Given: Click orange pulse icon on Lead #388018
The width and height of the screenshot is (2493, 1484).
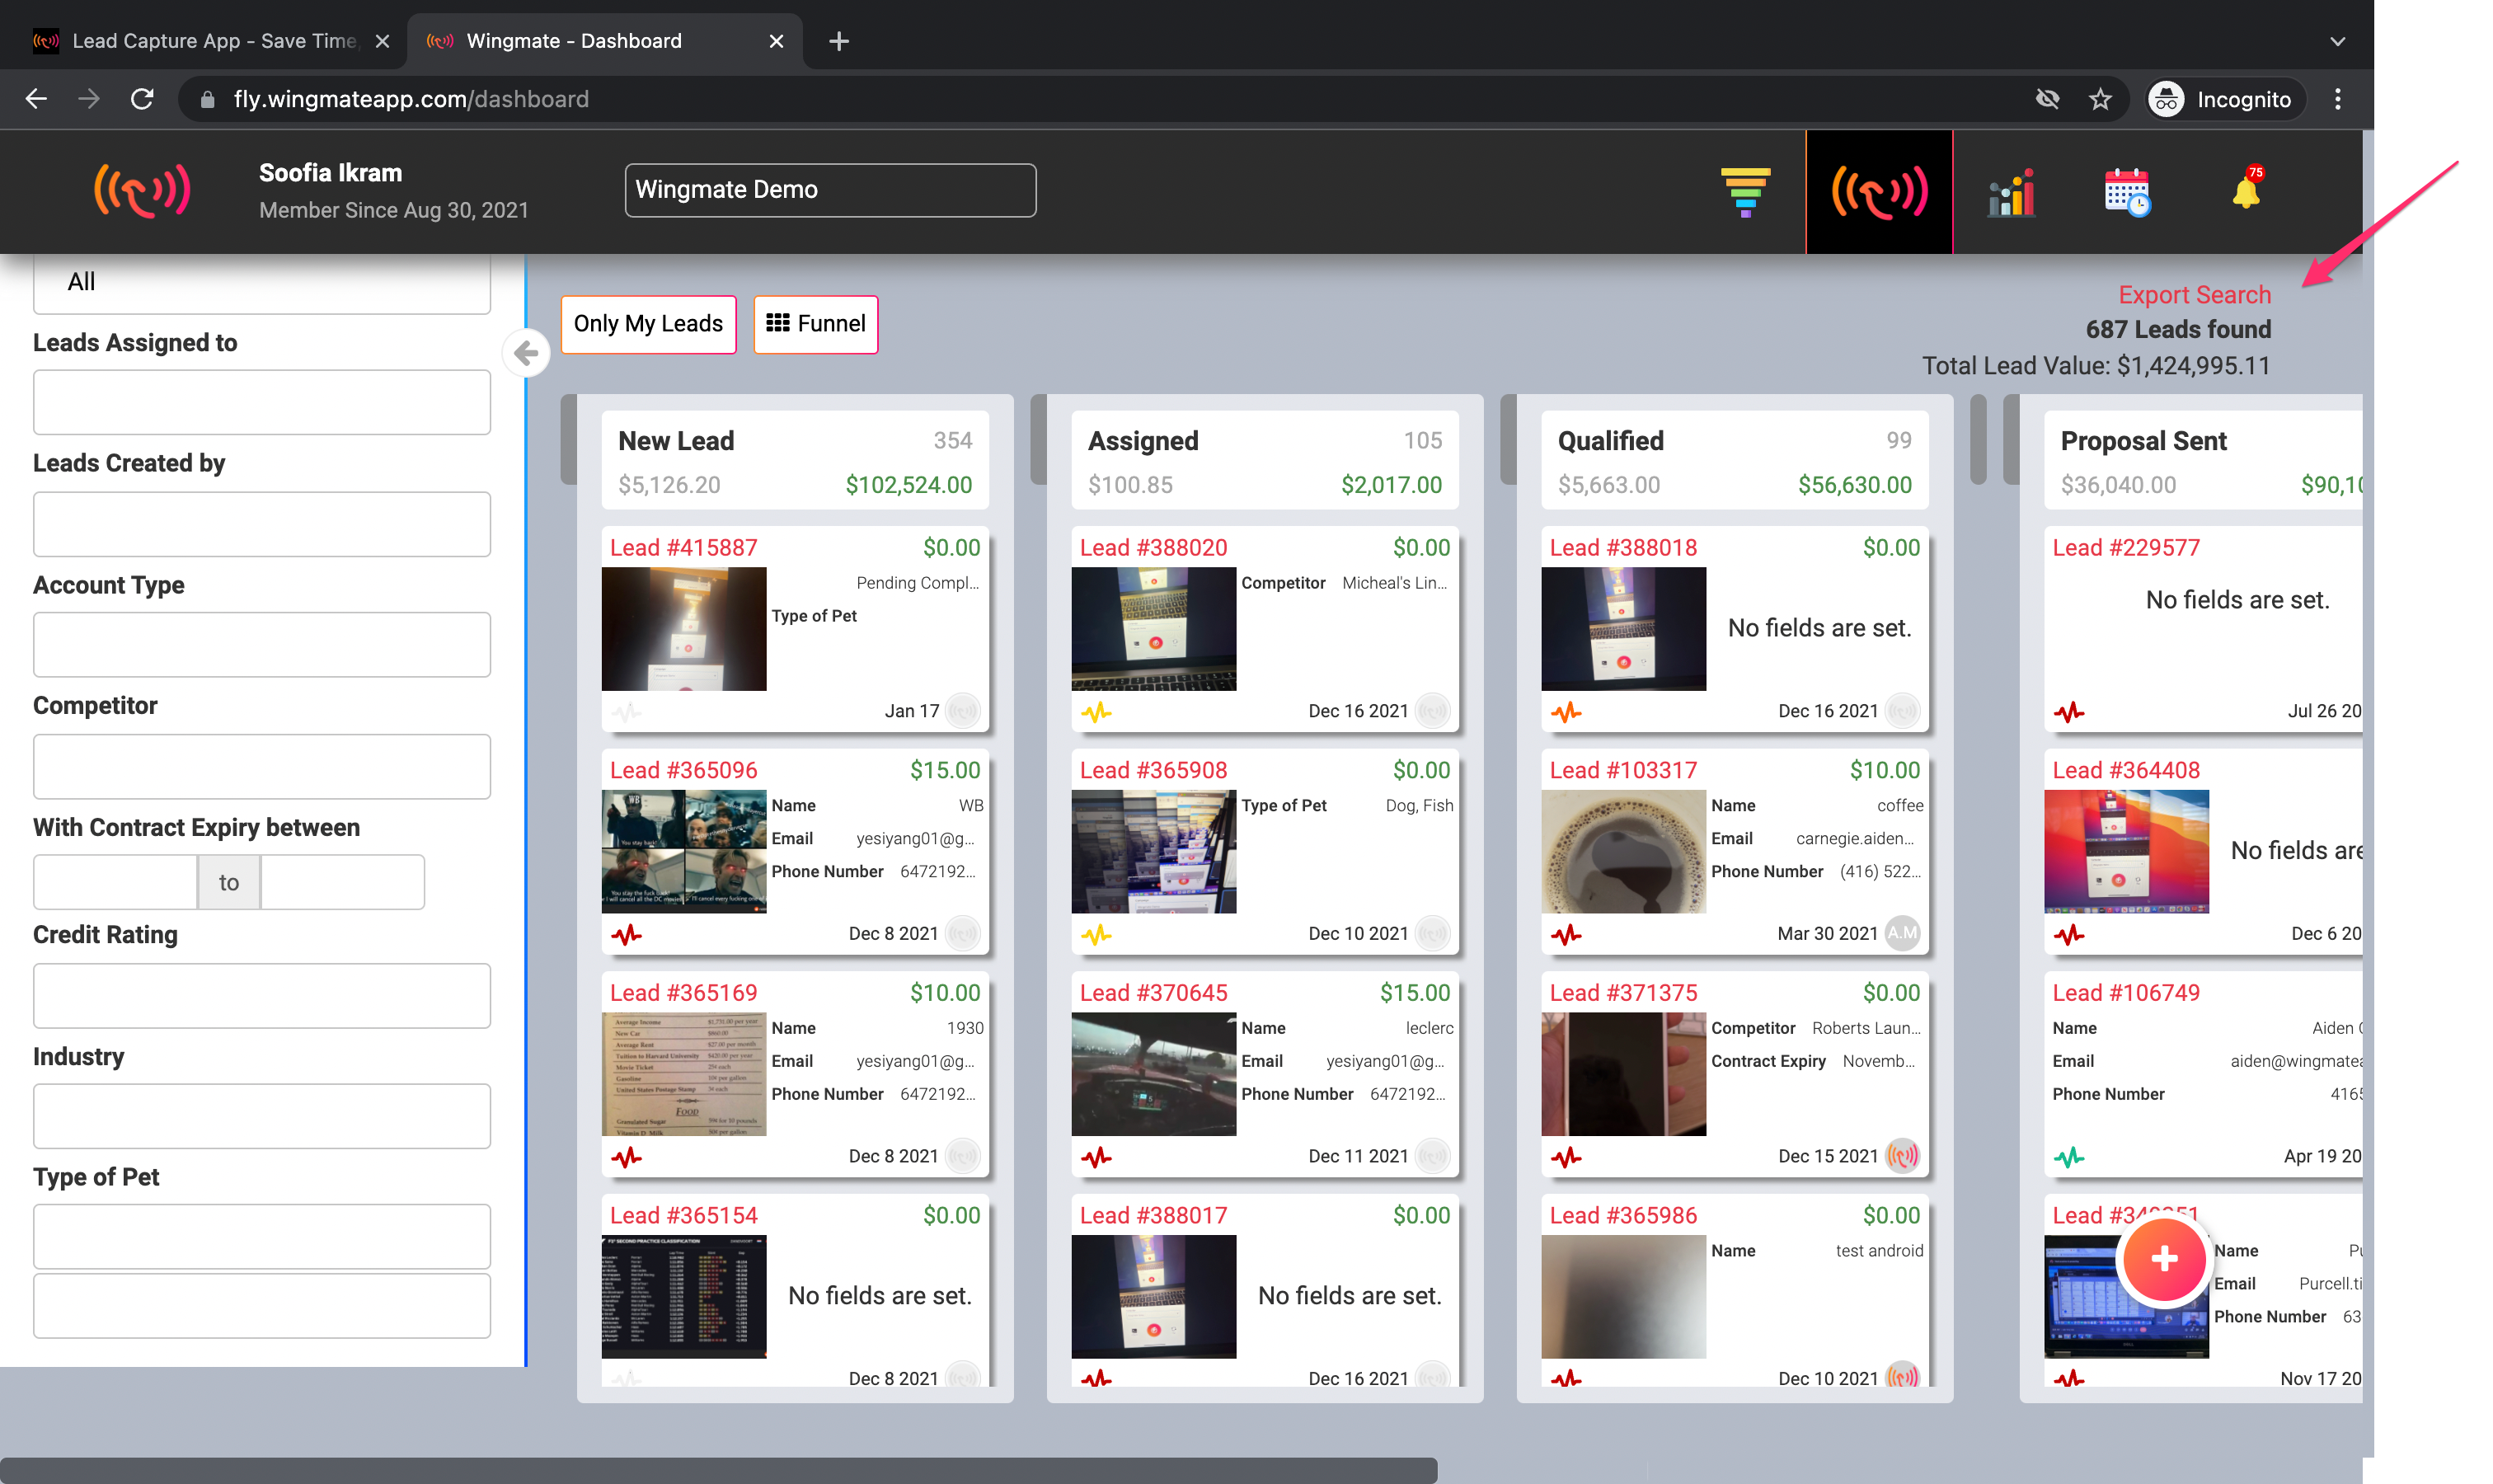Looking at the screenshot, I should [x=1567, y=712].
